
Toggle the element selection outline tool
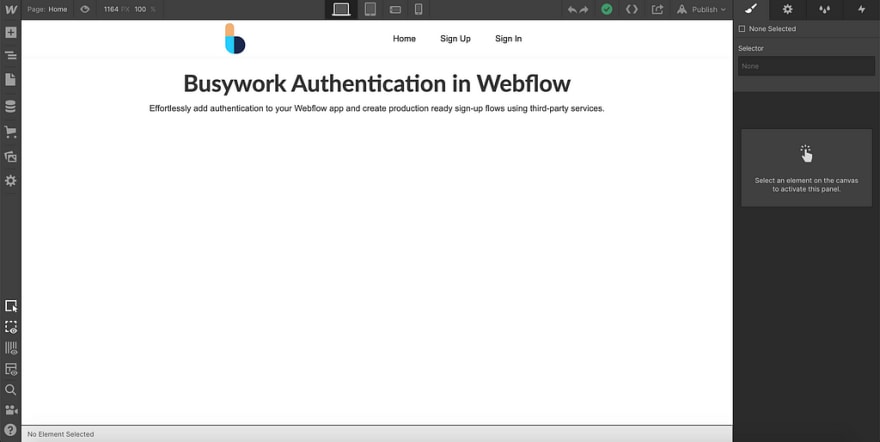[11, 306]
